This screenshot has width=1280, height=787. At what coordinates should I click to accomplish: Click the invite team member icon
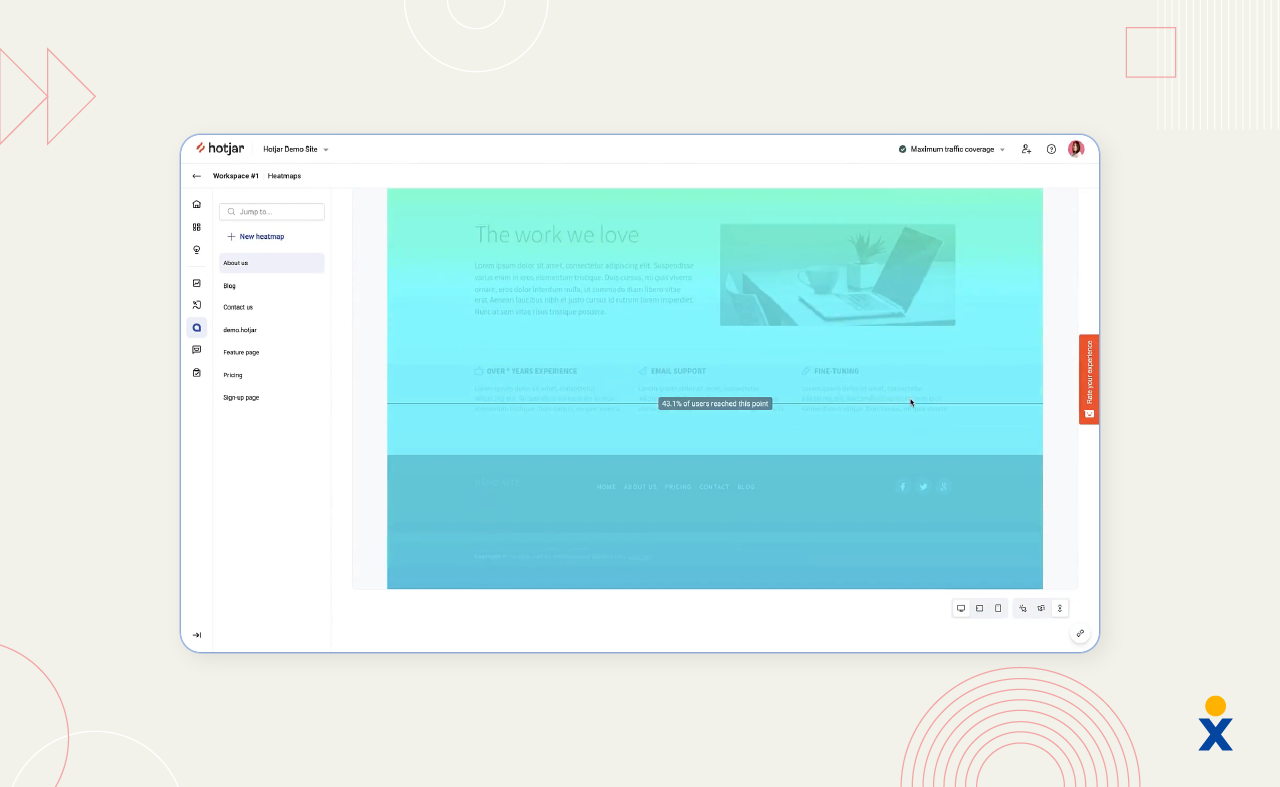pos(1026,149)
